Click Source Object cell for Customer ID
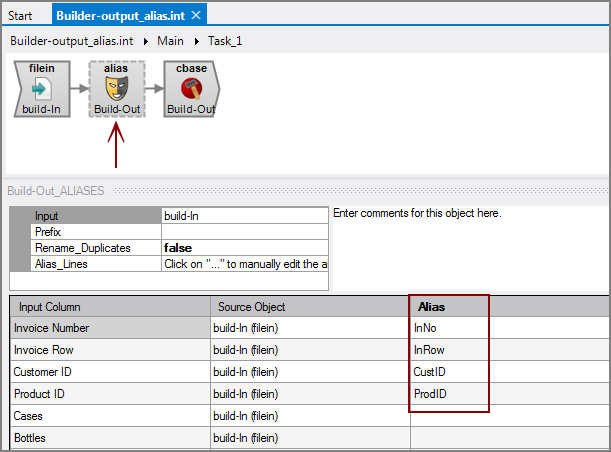Screen dimensions: 611x452 tap(310, 371)
